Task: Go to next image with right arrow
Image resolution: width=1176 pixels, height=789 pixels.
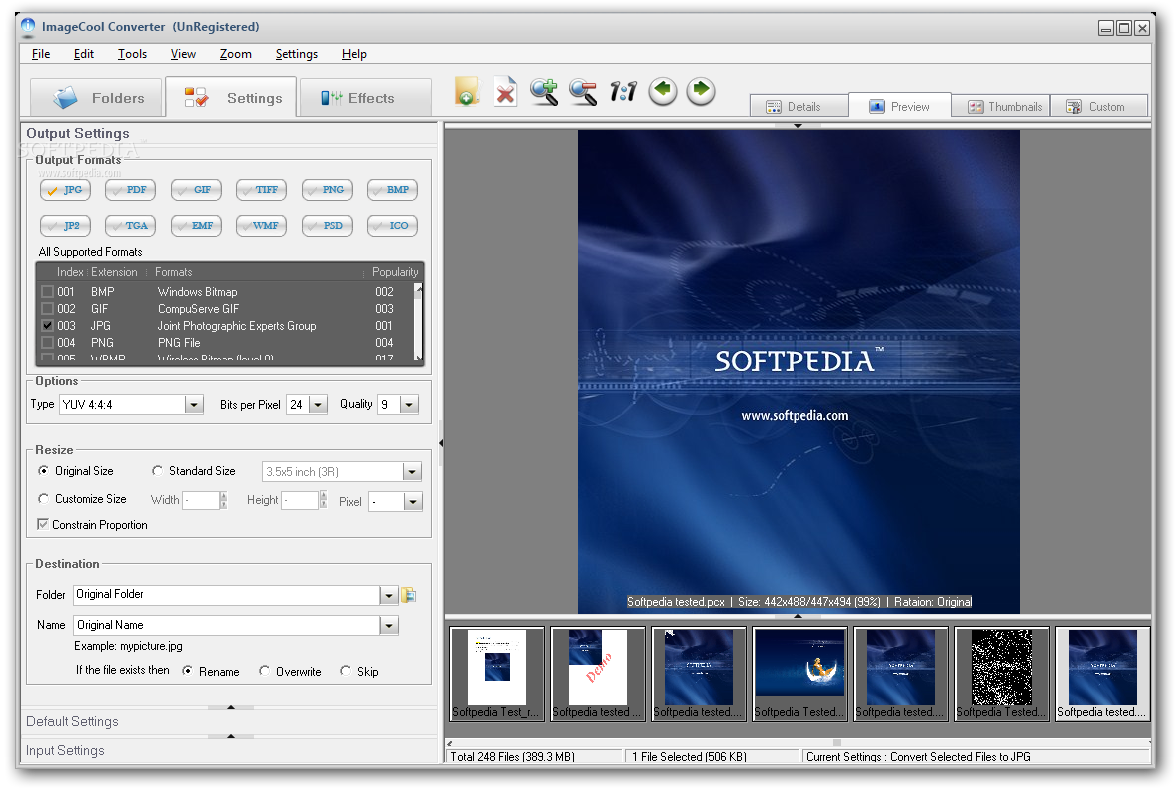Action: pyautogui.click(x=701, y=91)
